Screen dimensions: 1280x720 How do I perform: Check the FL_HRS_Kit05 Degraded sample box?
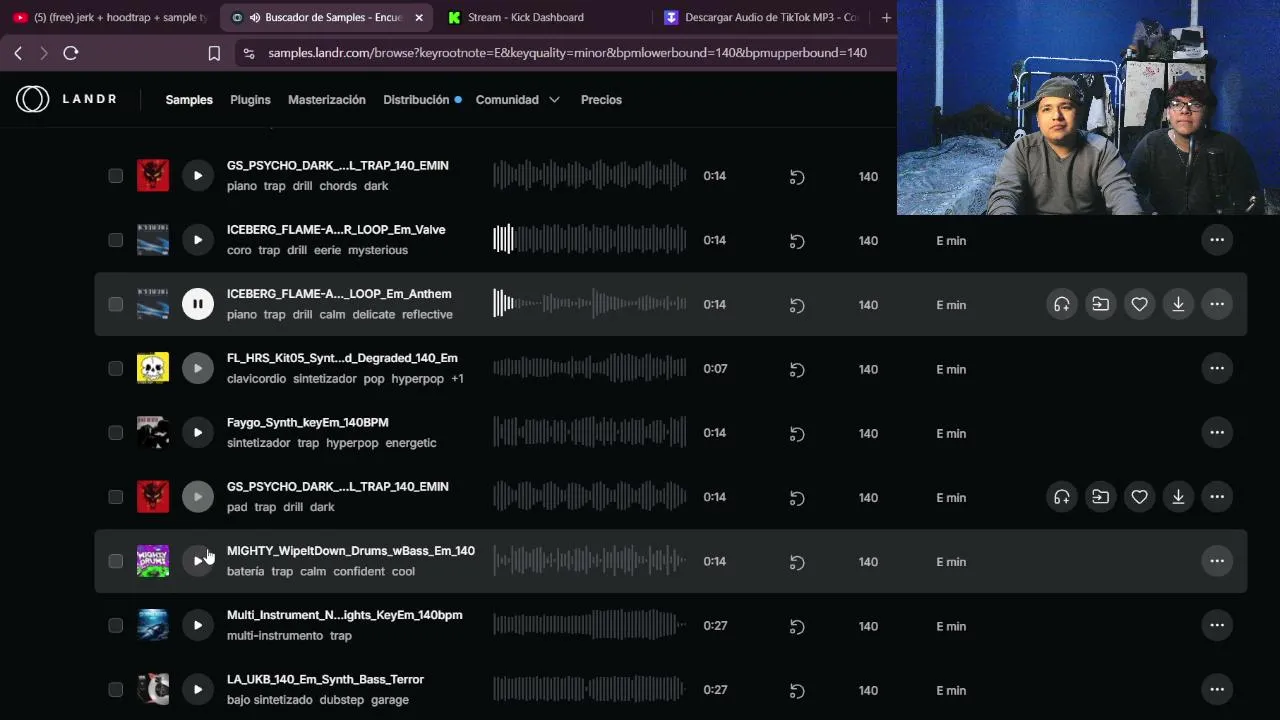click(x=116, y=369)
